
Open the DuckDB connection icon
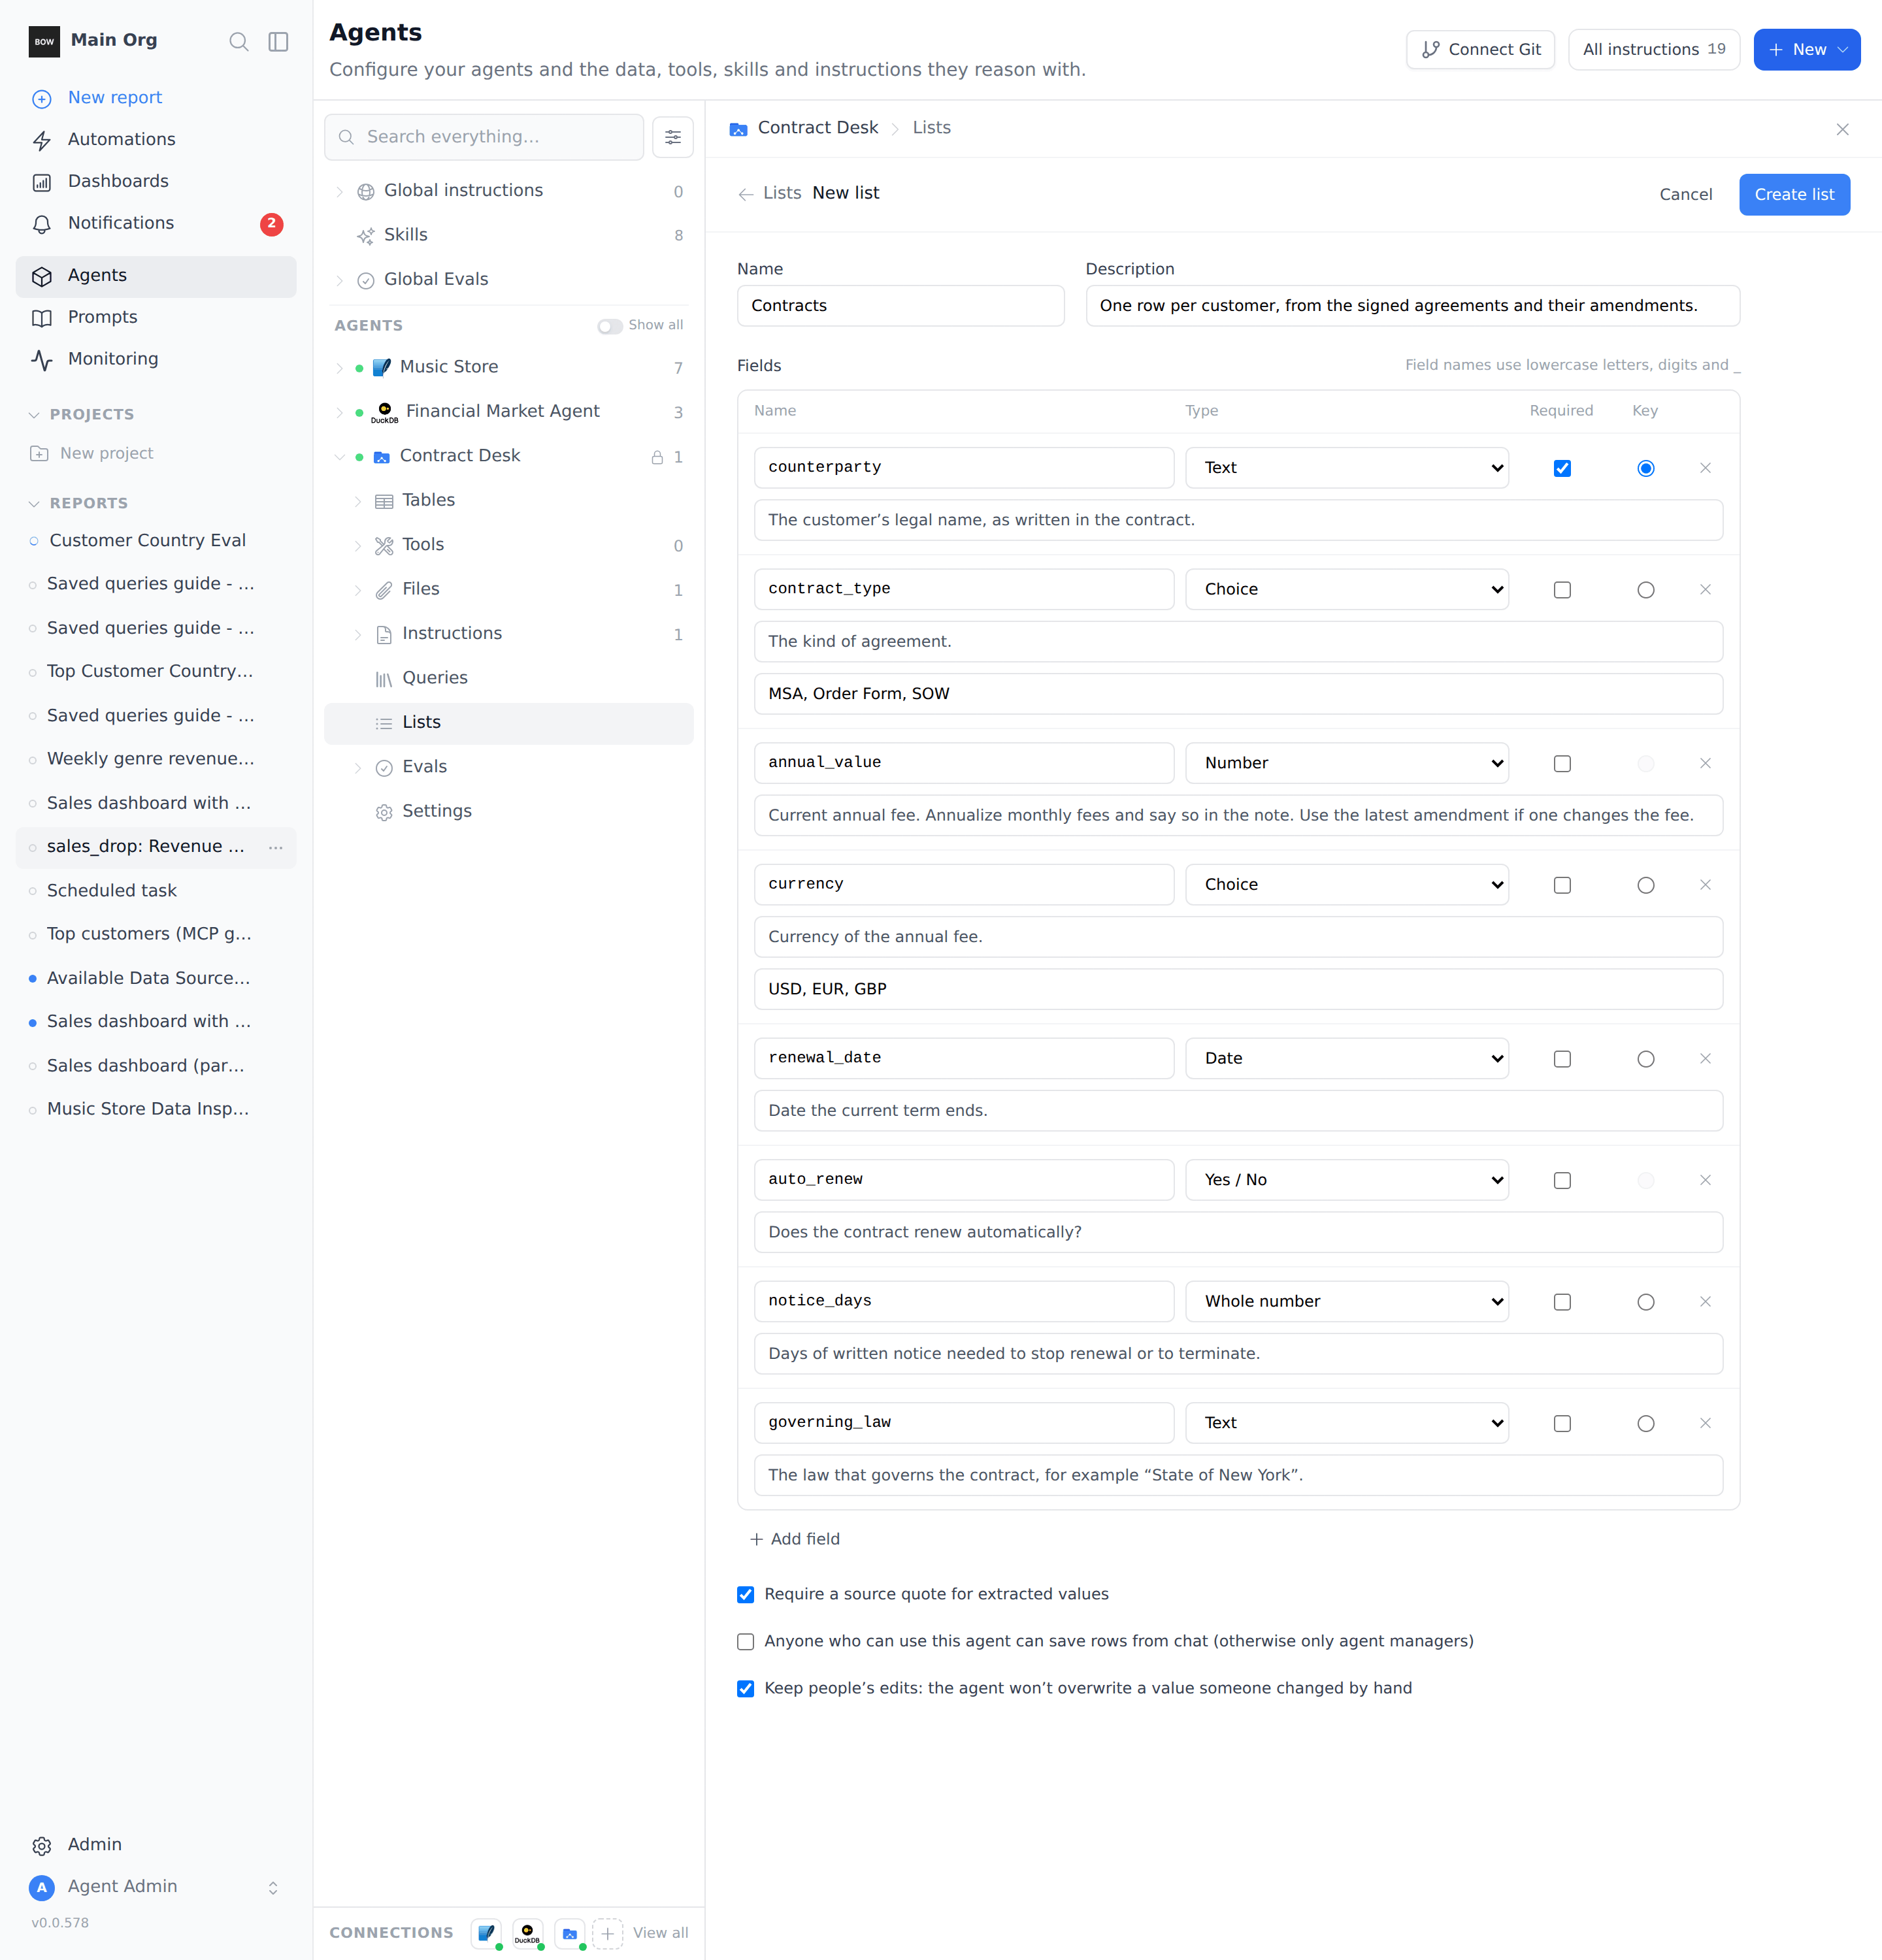[x=527, y=1933]
